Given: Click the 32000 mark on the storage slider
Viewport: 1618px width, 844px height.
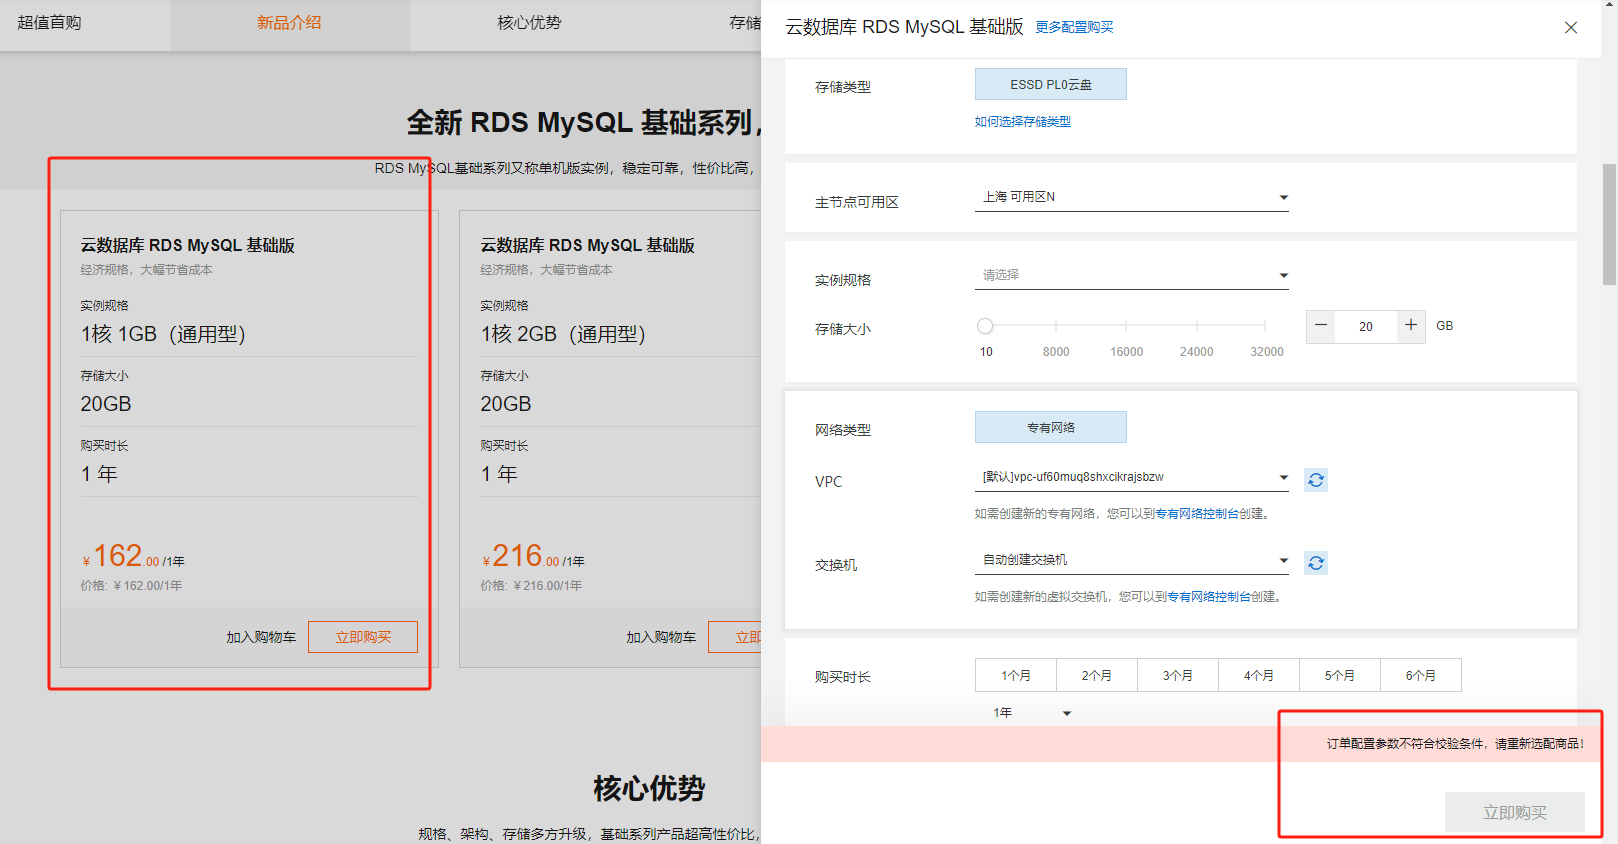Looking at the screenshot, I should (1267, 352).
